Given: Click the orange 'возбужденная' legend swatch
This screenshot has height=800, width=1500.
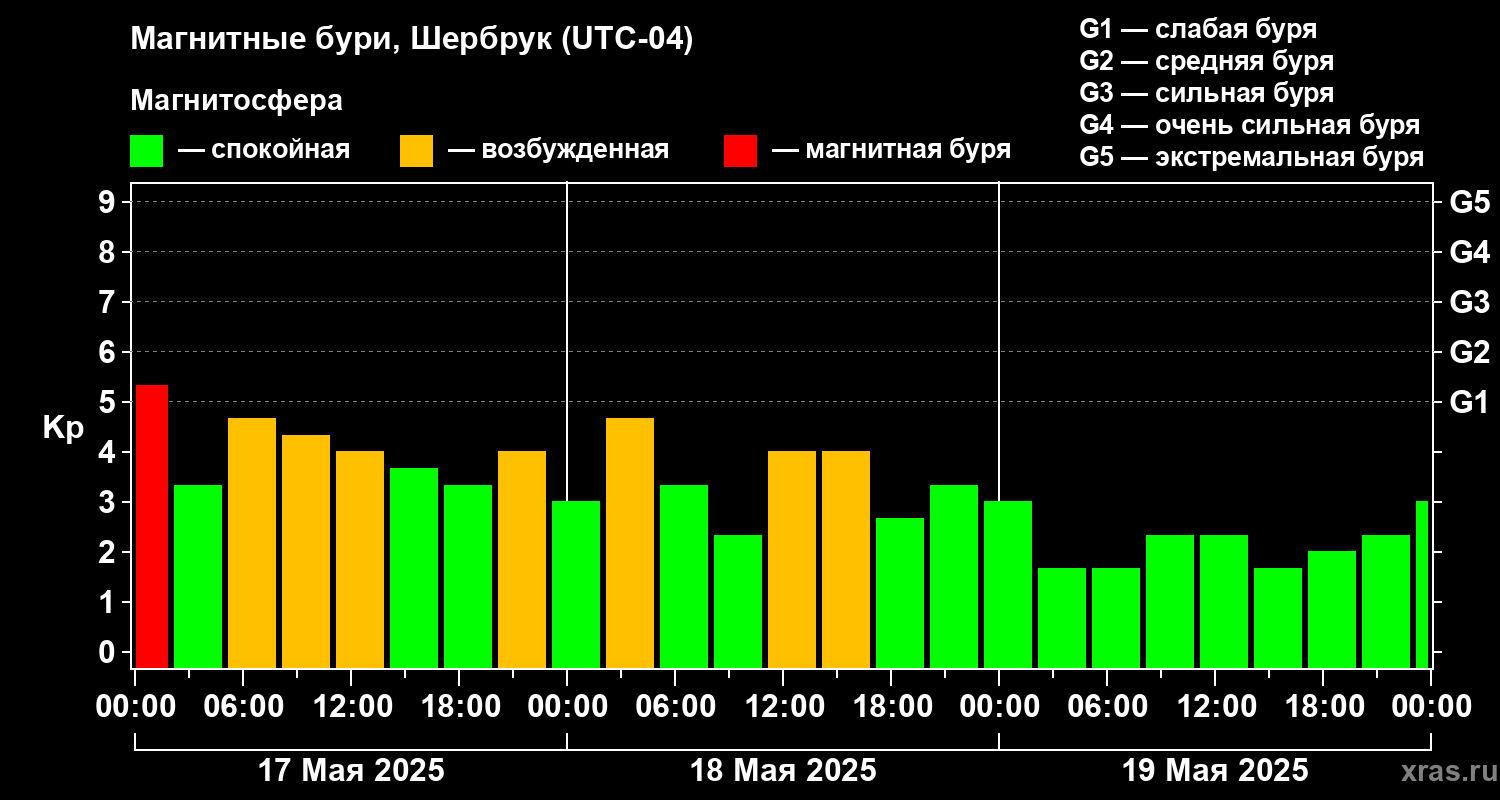Looking at the screenshot, I should pos(416,151).
